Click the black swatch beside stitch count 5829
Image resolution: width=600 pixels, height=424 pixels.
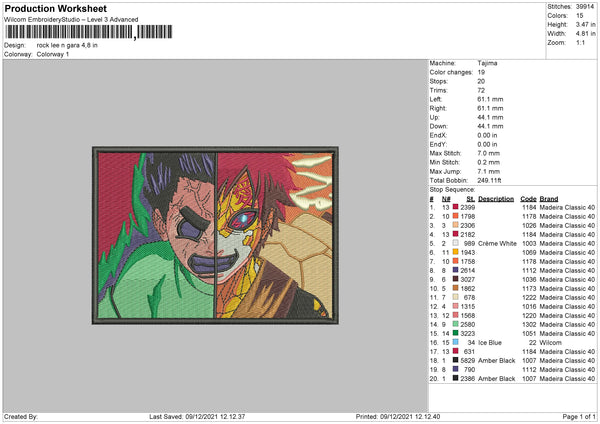coord(455,360)
